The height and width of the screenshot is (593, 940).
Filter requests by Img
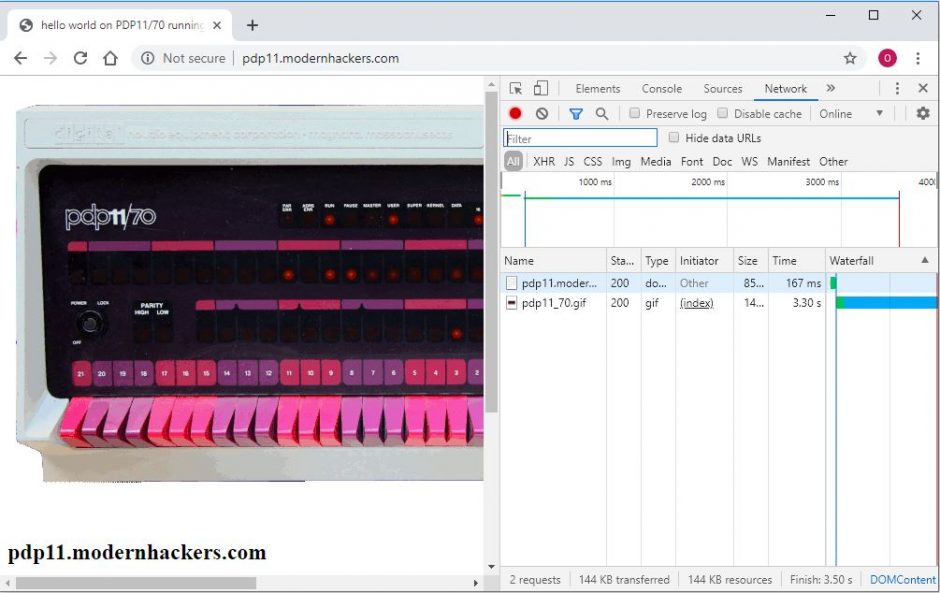pos(621,161)
